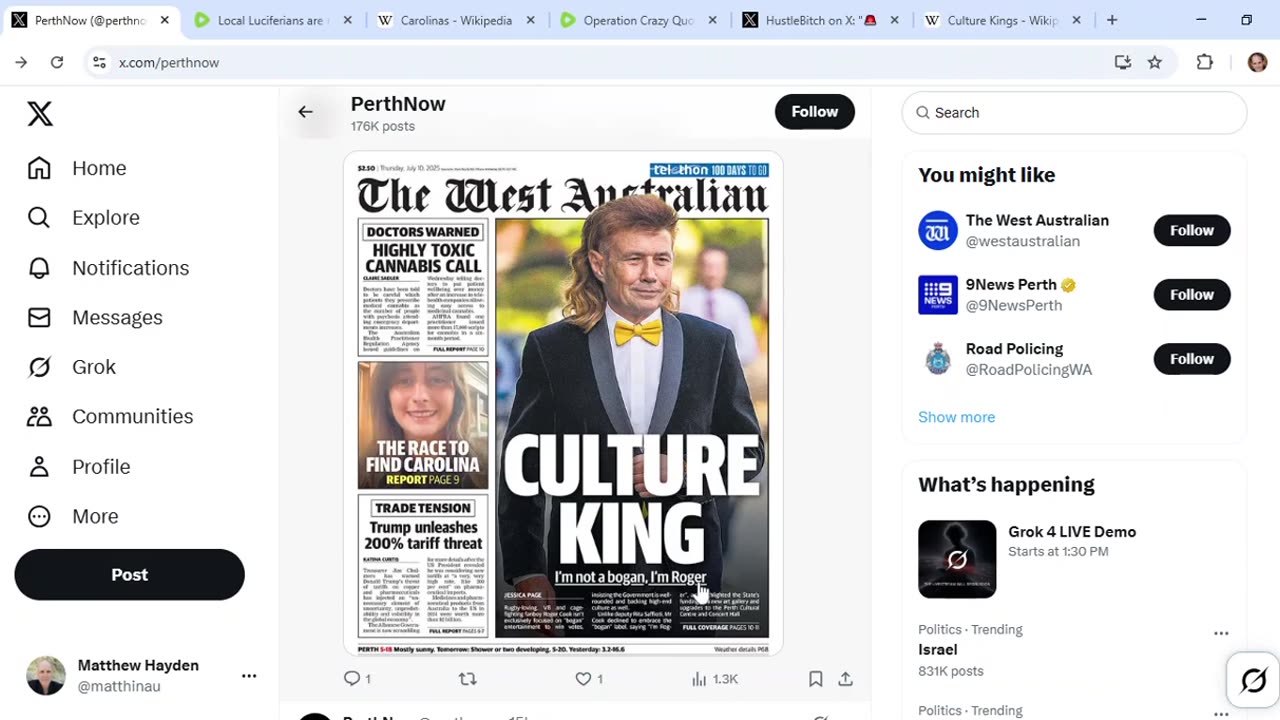Viewport: 1280px width, 720px height.
Task: Open a new browser tab
Action: tap(1112, 20)
